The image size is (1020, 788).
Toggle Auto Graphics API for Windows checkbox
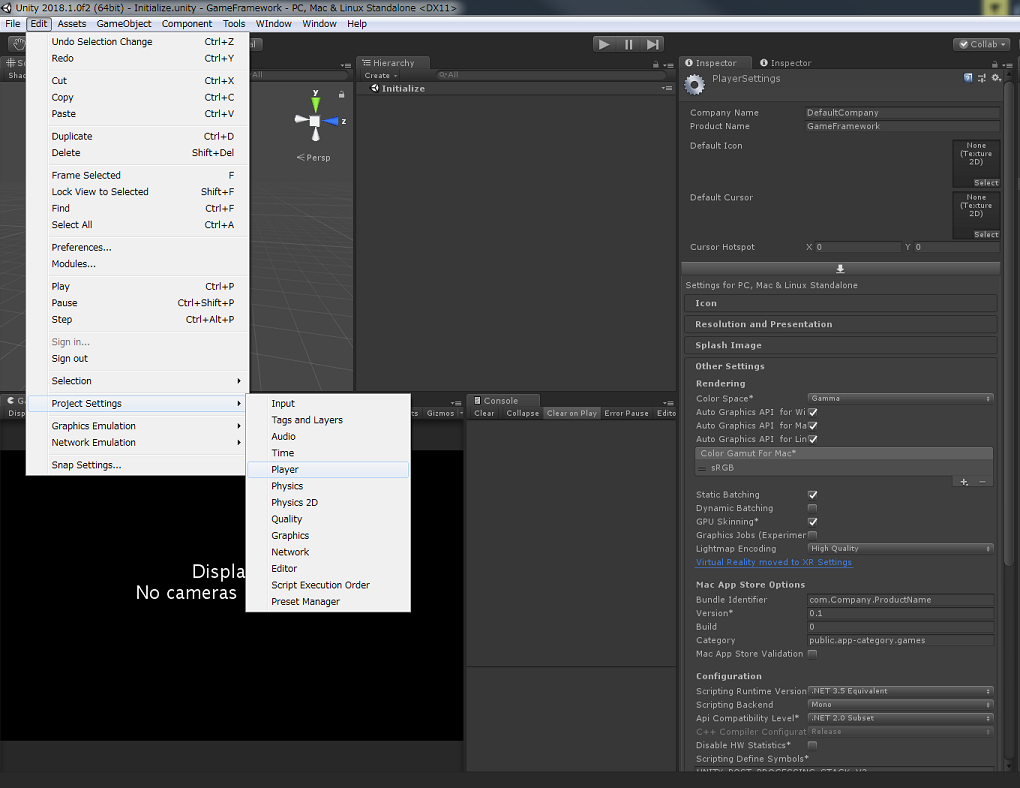point(812,412)
